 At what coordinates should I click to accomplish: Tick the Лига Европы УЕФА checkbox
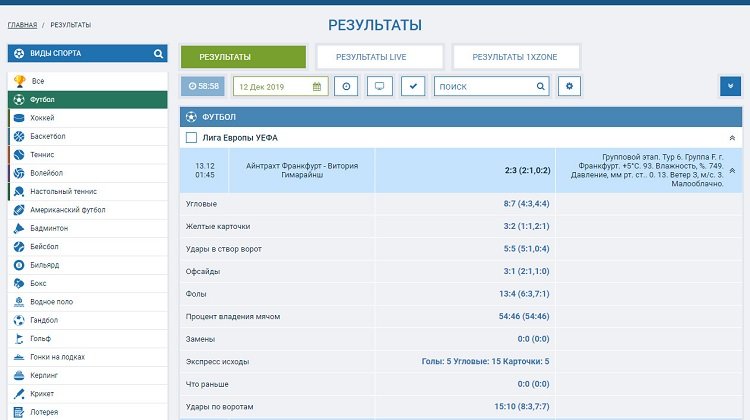[191, 138]
